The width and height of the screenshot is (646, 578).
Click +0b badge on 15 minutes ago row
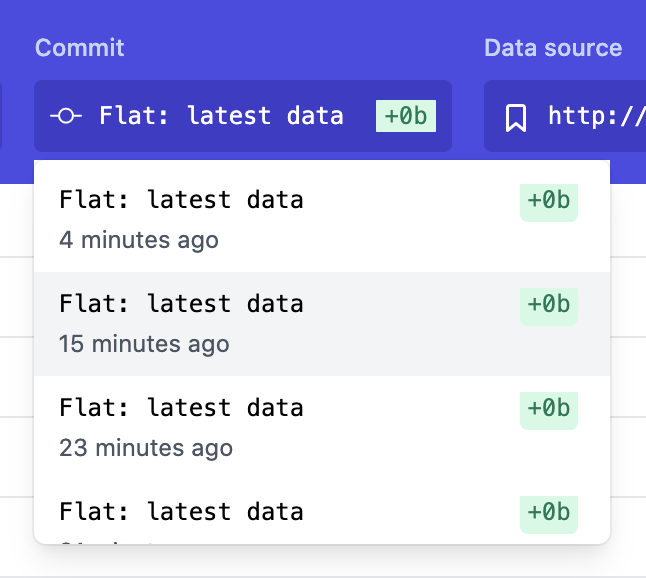tap(549, 306)
